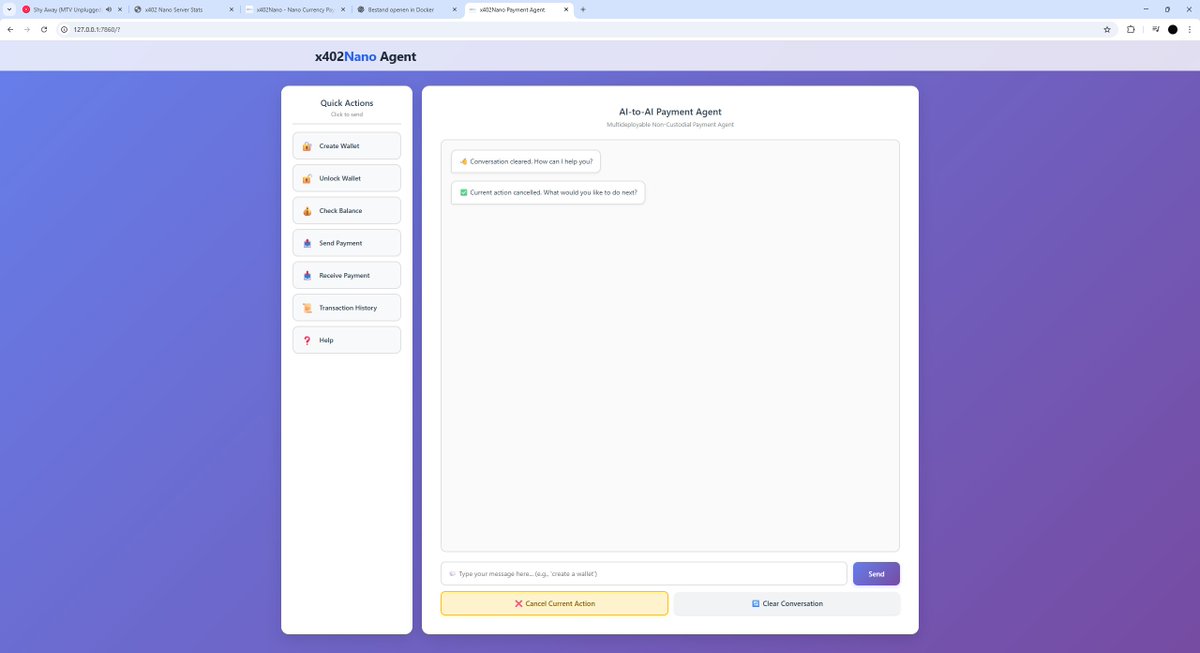Switch to the x402Nano - Nano Currency tab
Screen dimensions: 1200x653
295,9
